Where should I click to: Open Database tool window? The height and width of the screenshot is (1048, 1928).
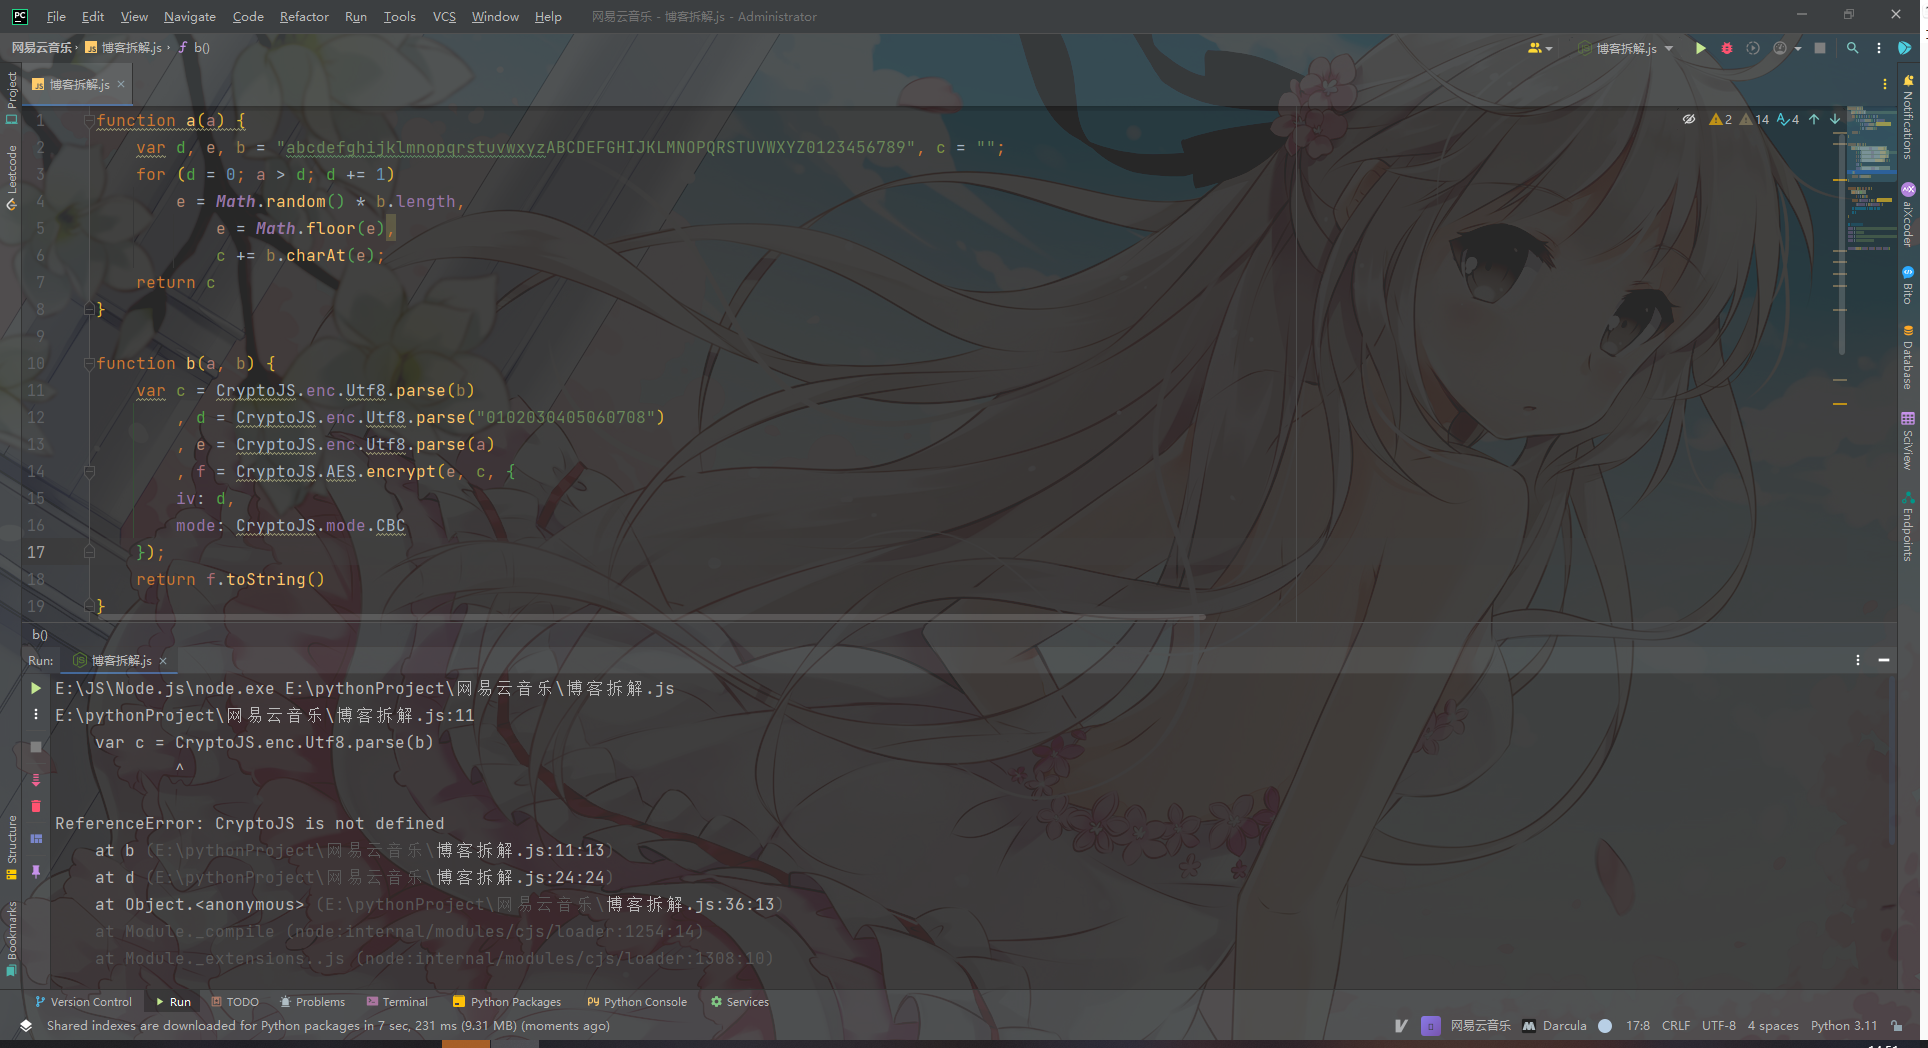1908,358
